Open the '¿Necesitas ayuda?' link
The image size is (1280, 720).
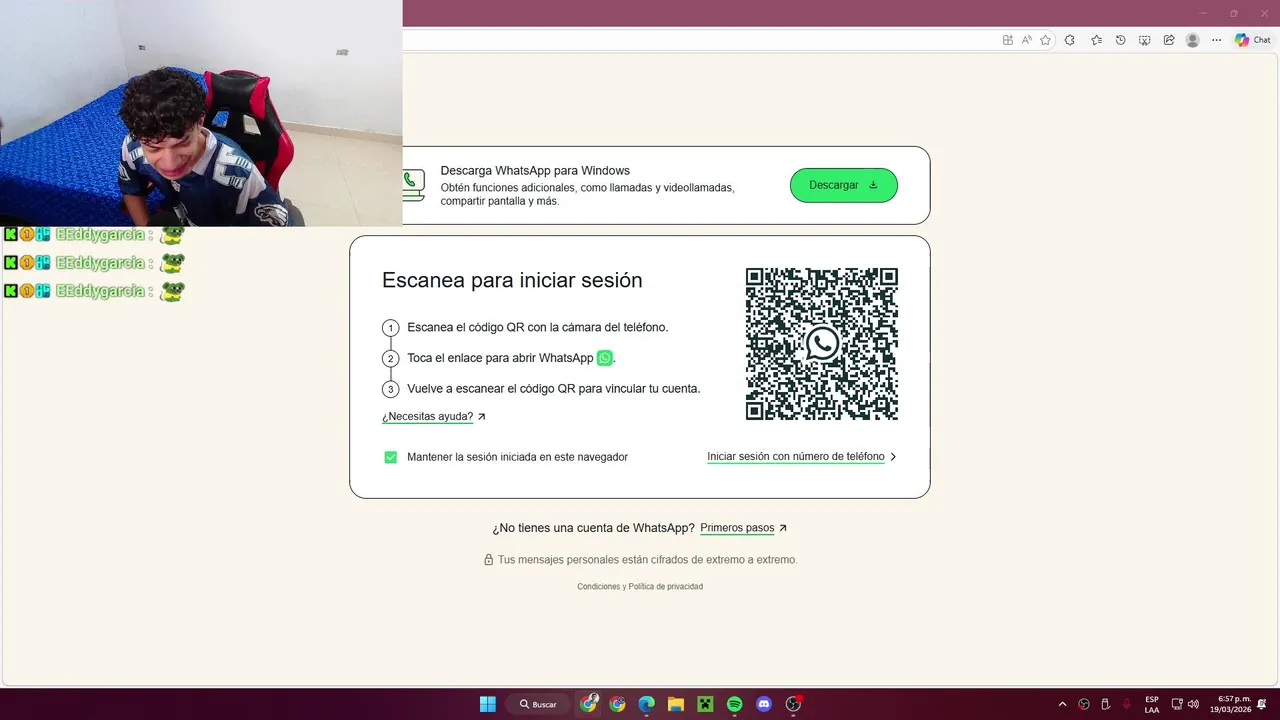(427, 417)
